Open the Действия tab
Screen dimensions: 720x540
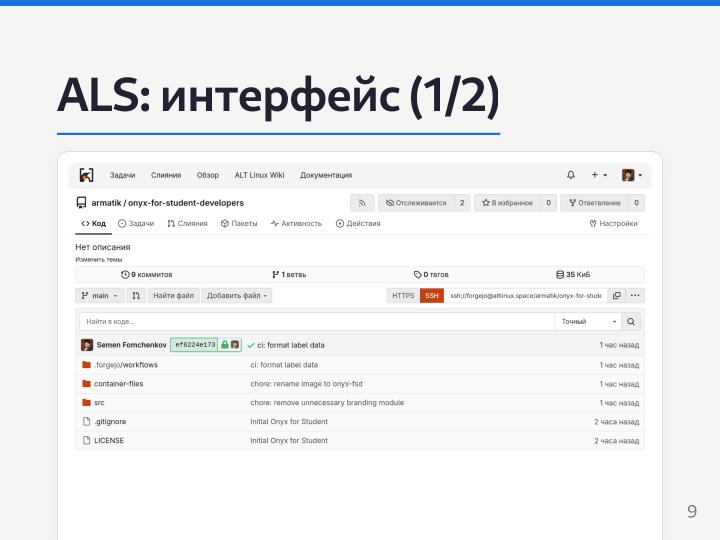coord(358,224)
